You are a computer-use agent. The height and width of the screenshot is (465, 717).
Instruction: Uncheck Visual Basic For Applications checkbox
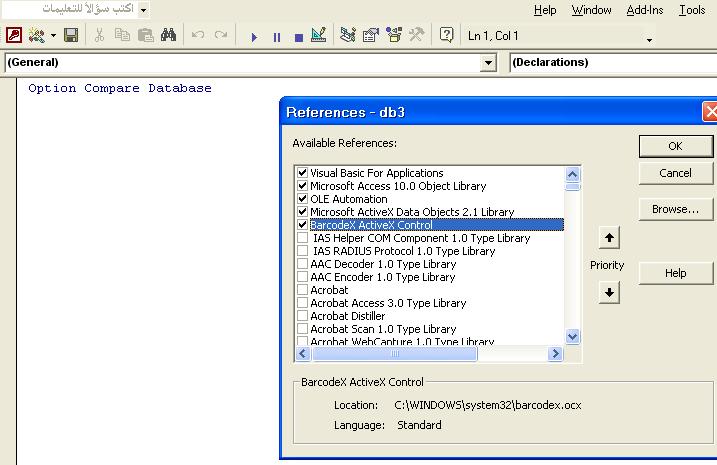[x=302, y=173]
